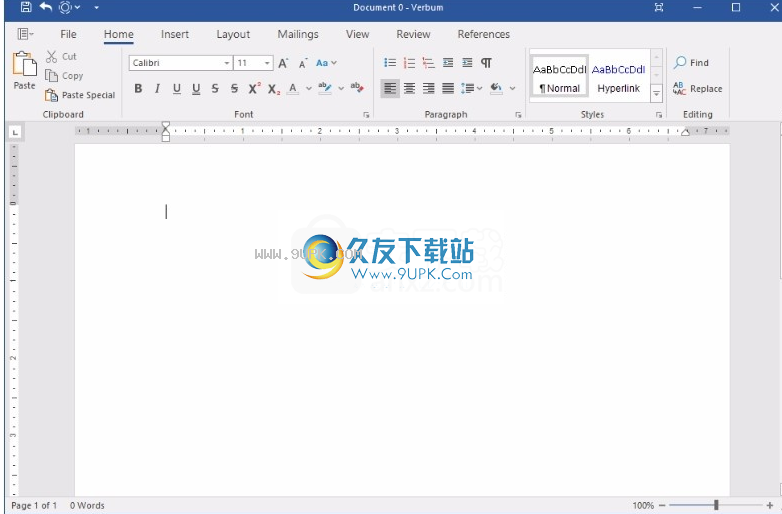Click the Paste clipboard icon
Screen dimensions: 782x514
(24, 64)
